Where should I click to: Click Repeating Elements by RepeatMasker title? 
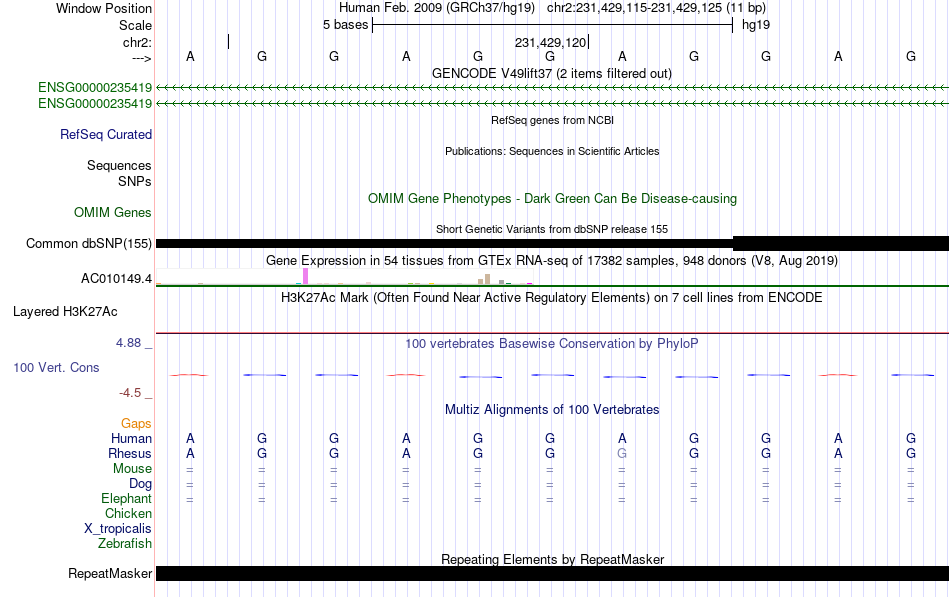coord(552,559)
